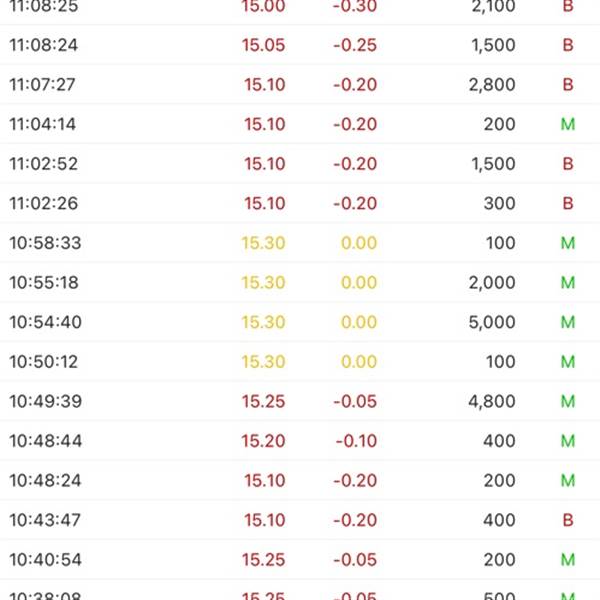
Task: Click the M marker on the 10:50:12 trade
Action: (568, 362)
